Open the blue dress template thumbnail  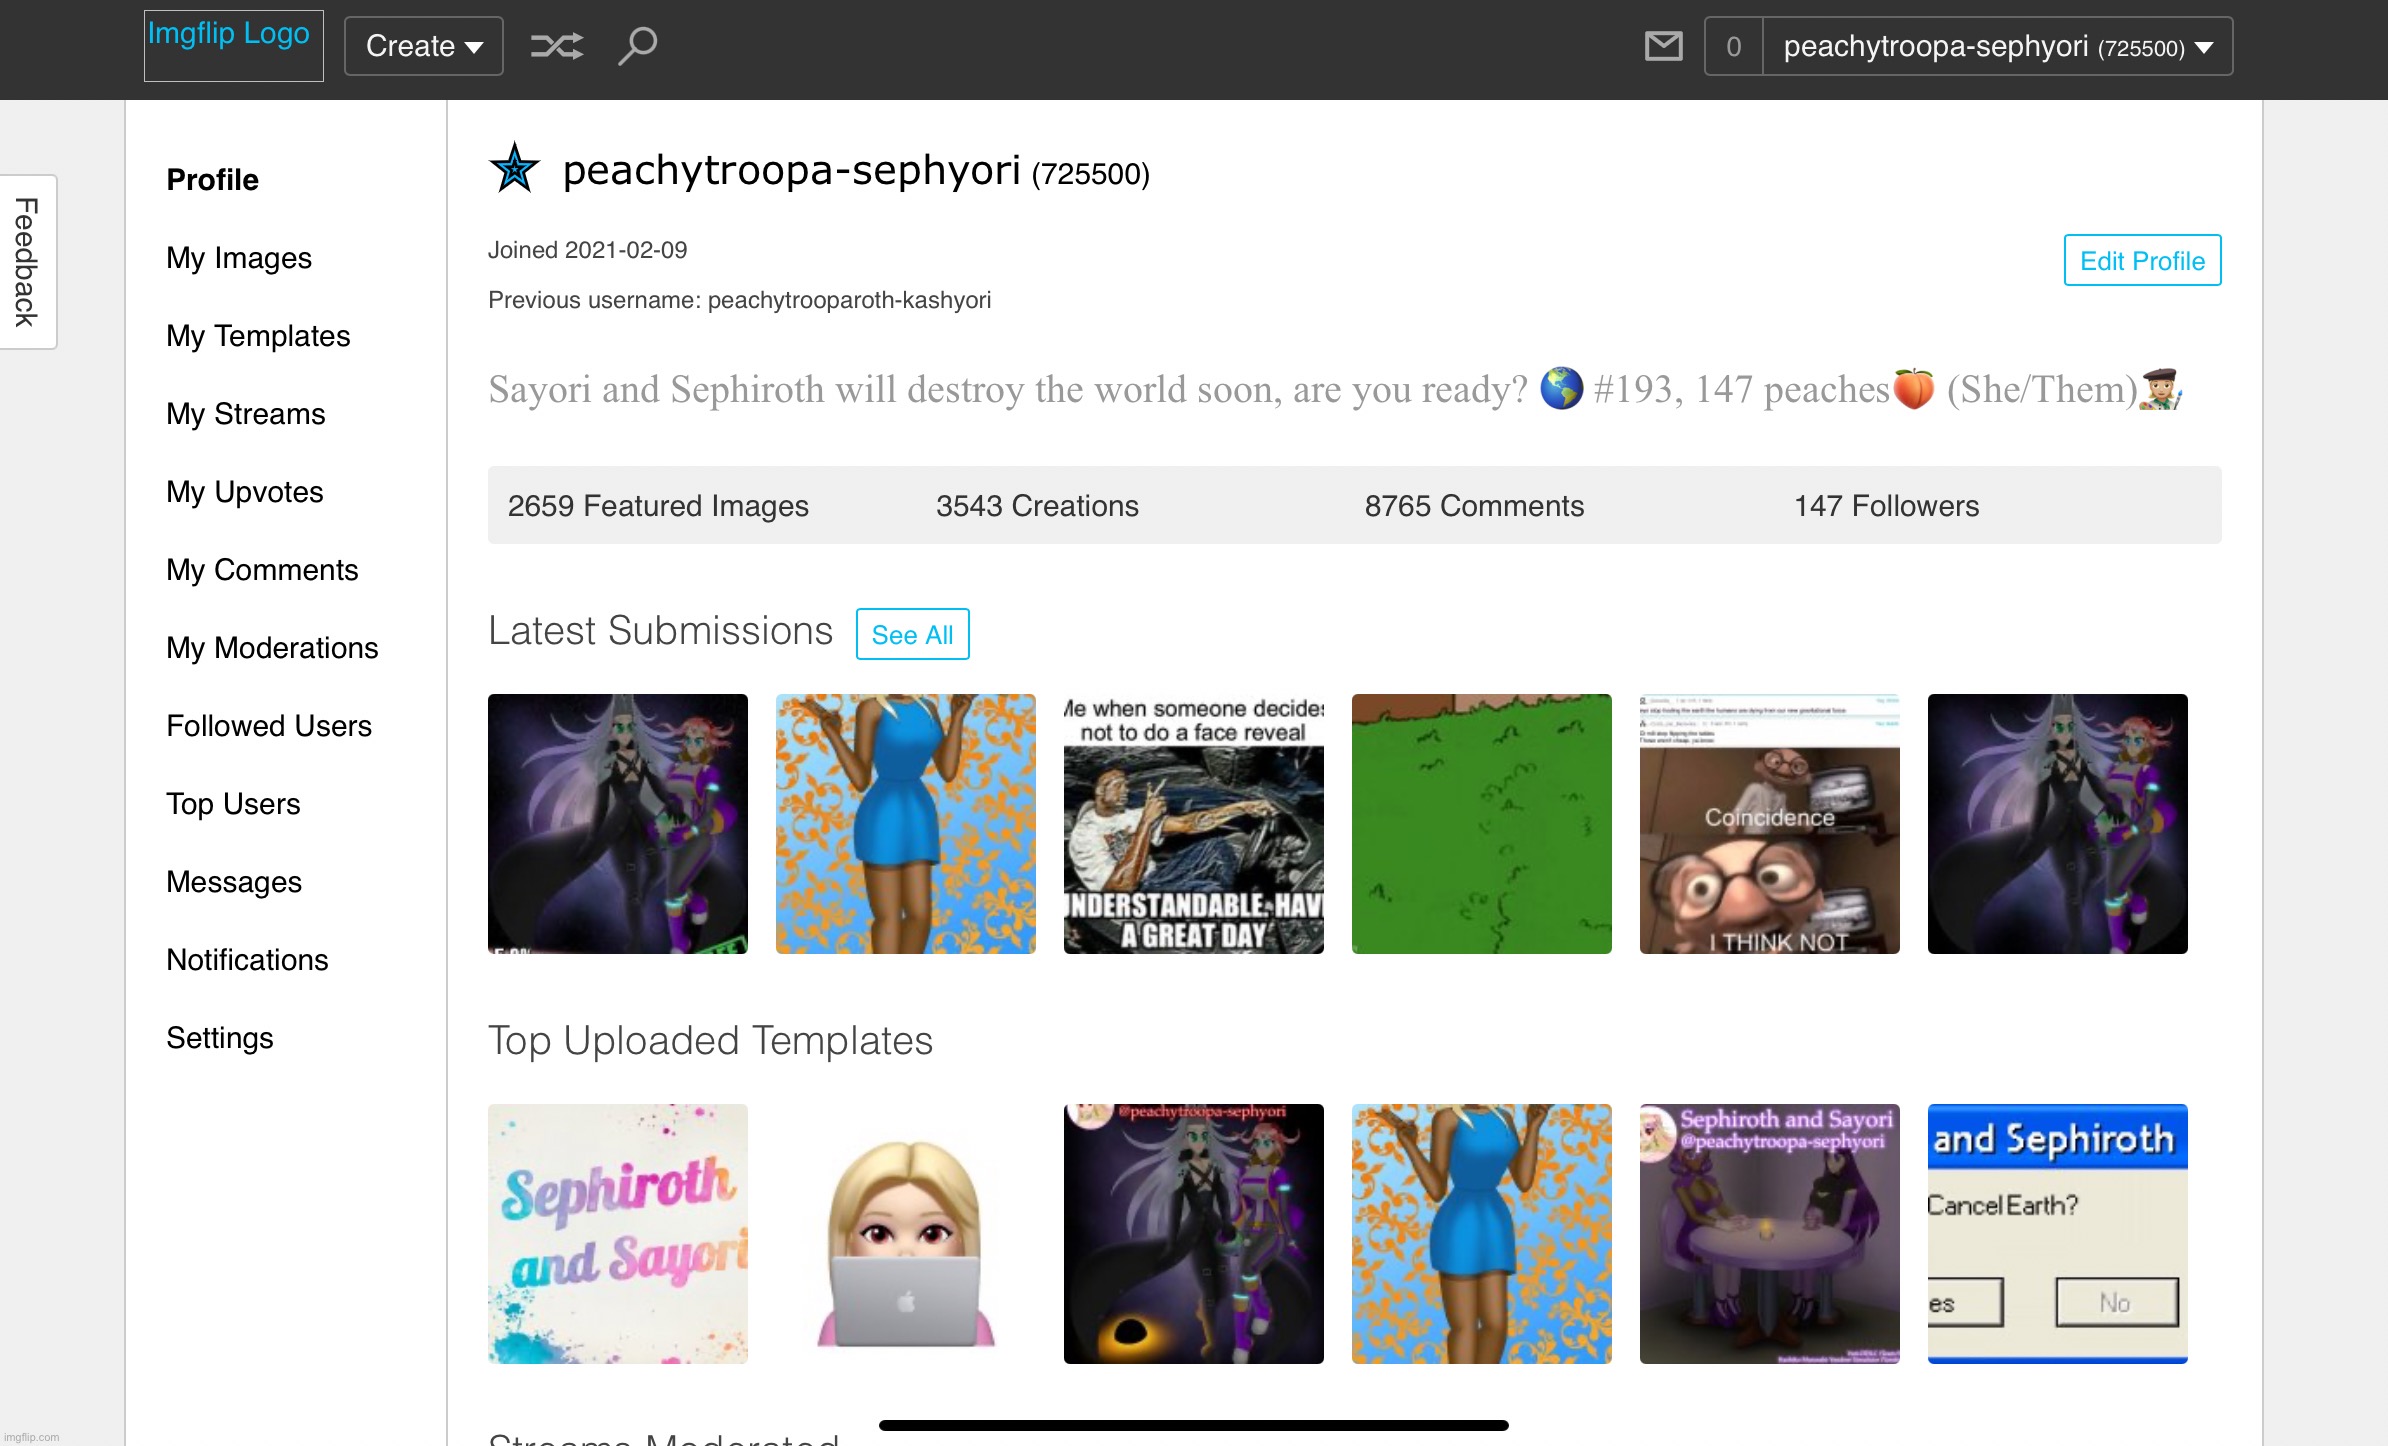(1482, 1234)
